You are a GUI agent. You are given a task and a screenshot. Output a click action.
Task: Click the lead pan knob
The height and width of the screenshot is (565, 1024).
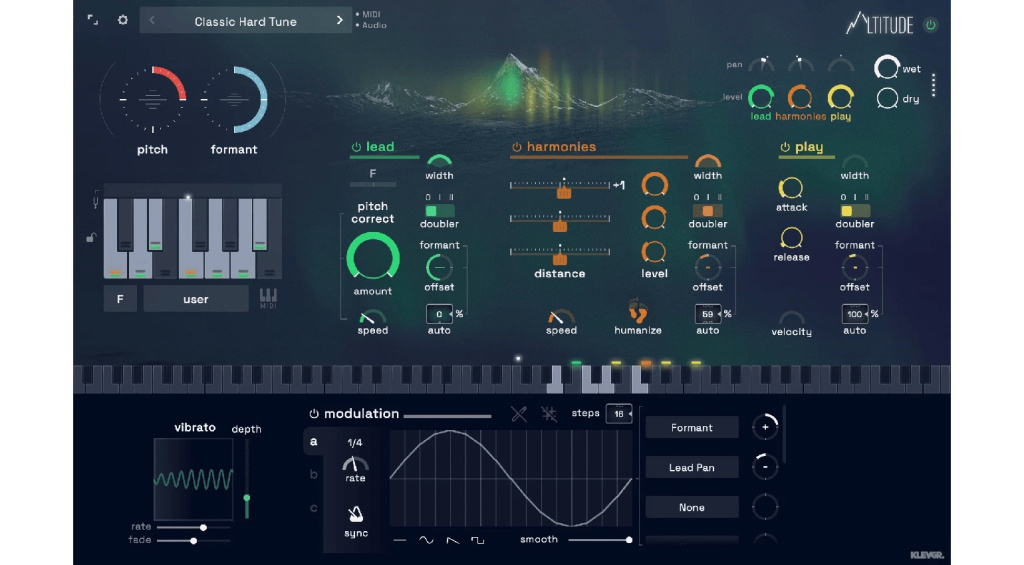point(761,64)
